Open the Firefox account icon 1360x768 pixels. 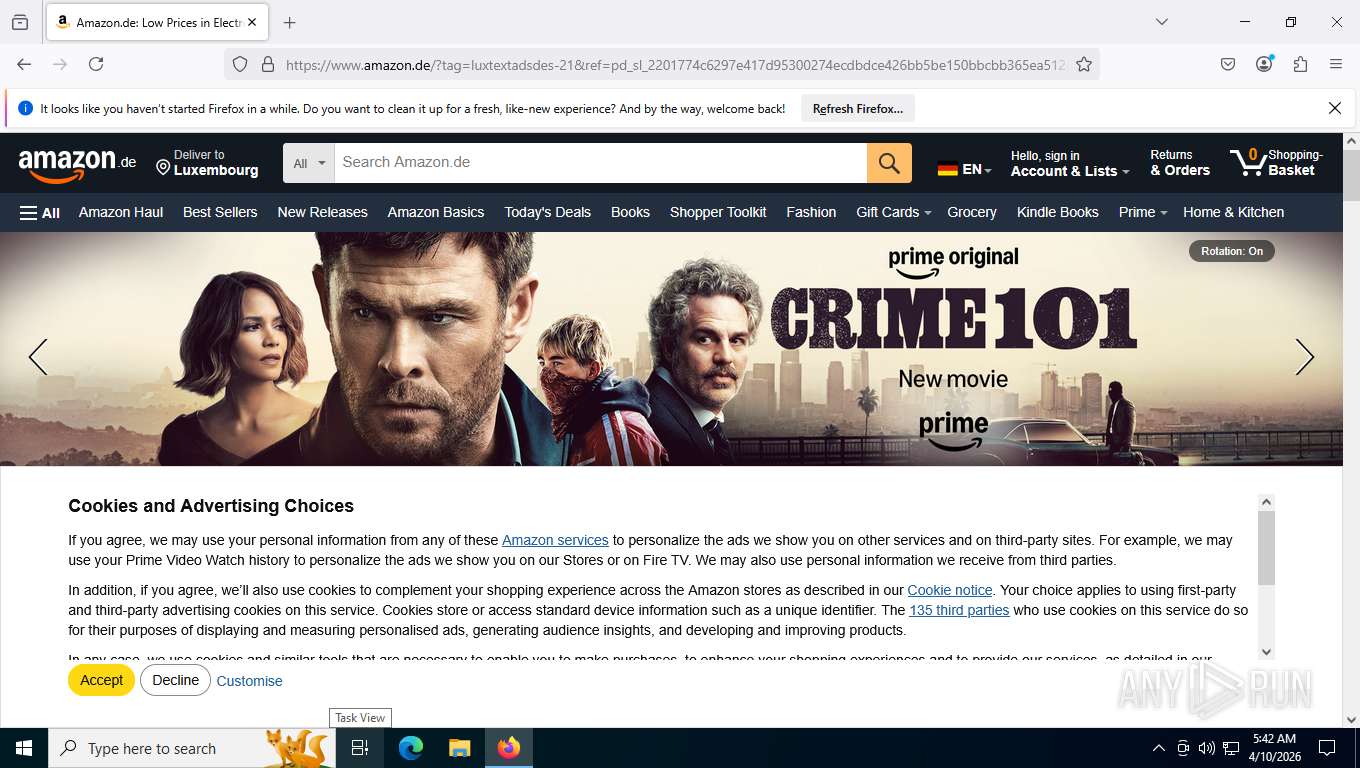[x=1264, y=64]
